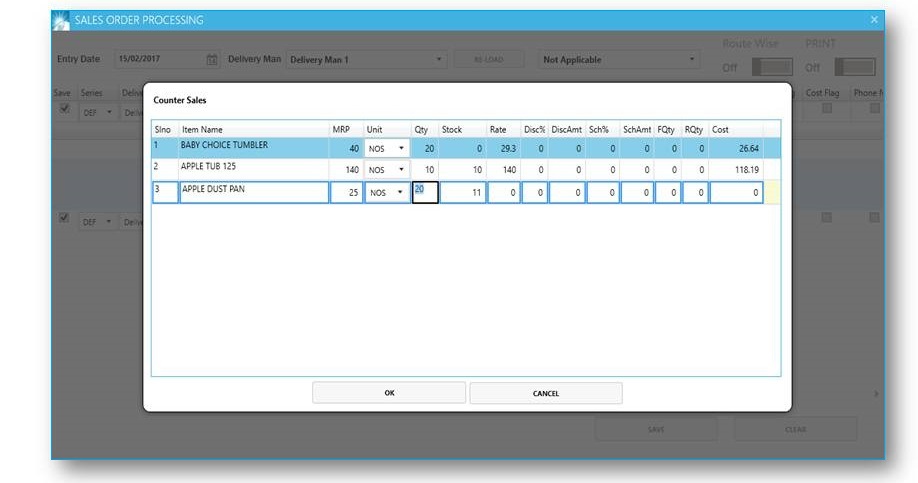Viewport: 918px width, 483px height.
Task: Click the Rate 140 cell of APPLE TUB 125
Action: (x=503, y=170)
